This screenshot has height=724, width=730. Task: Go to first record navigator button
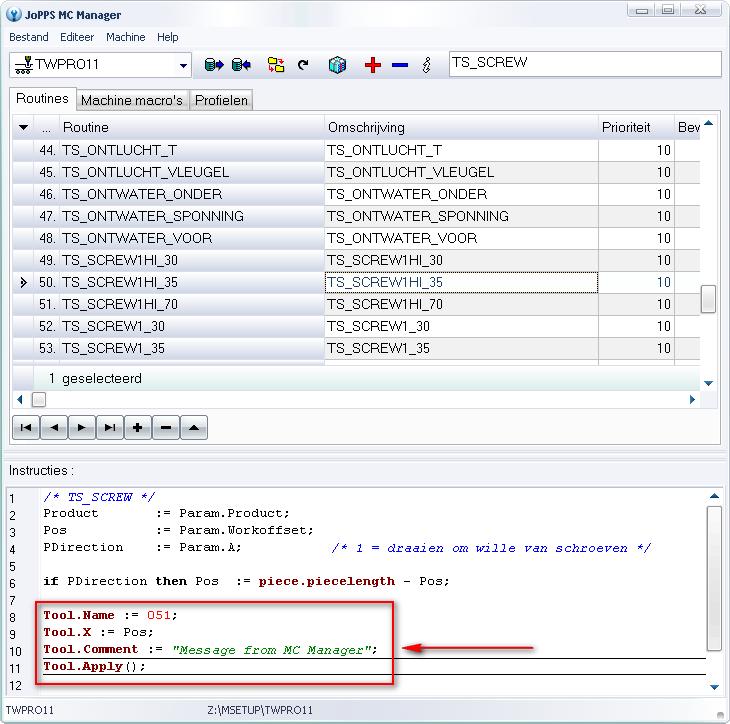coord(26,427)
